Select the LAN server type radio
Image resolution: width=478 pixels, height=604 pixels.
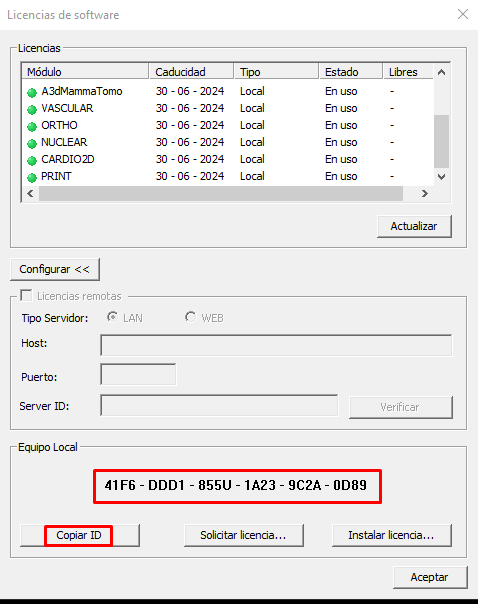pyautogui.click(x=112, y=317)
